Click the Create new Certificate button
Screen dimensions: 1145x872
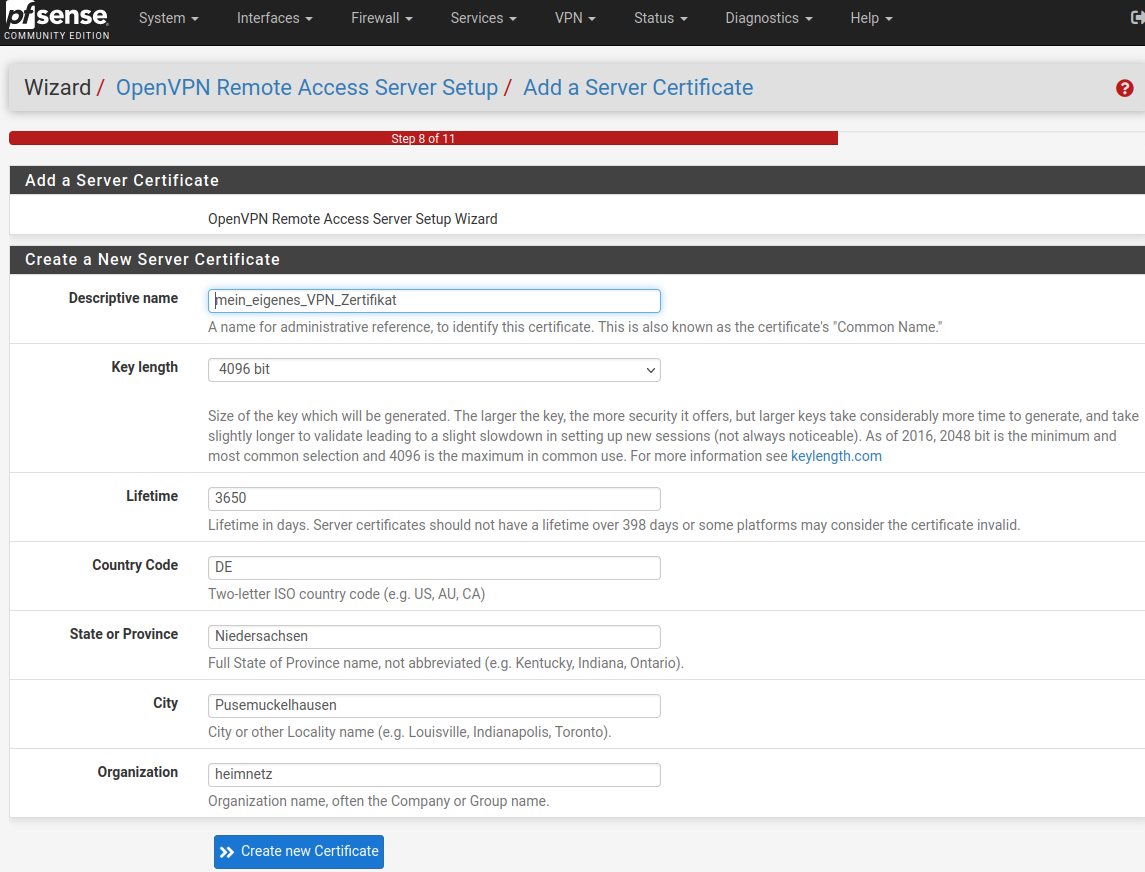tap(299, 852)
